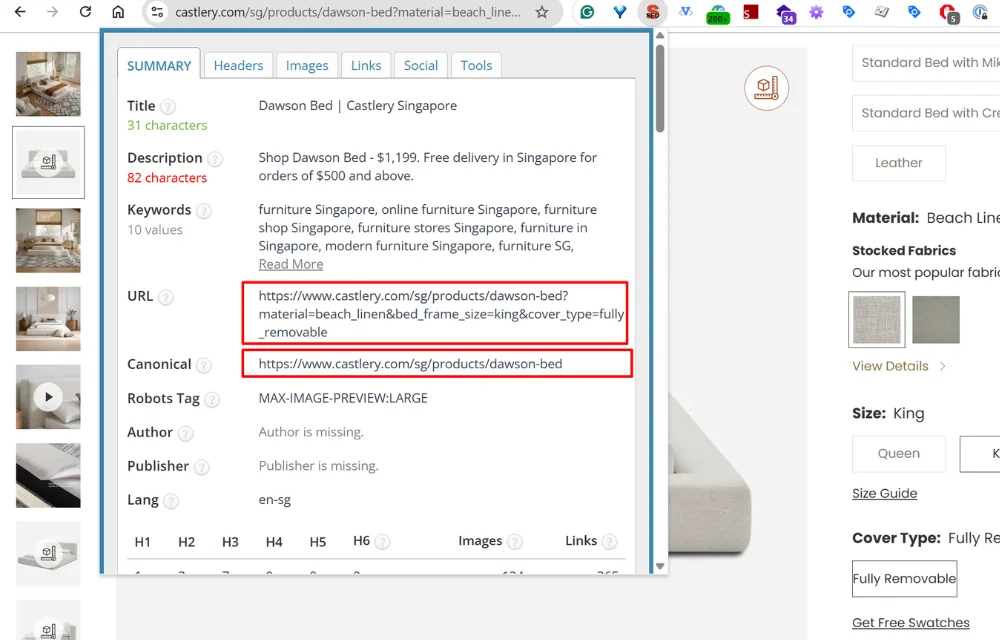Screen dimensions: 1000x640
Task: Open the SEO META in 1 CLICK extension
Action: coord(652,13)
